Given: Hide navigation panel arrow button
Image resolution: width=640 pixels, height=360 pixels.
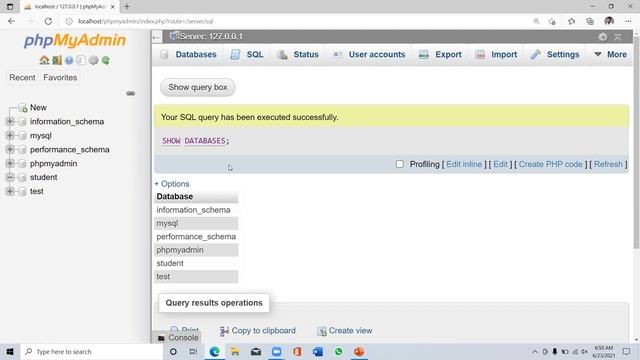Looking at the screenshot, I should (x=156, y=37).
